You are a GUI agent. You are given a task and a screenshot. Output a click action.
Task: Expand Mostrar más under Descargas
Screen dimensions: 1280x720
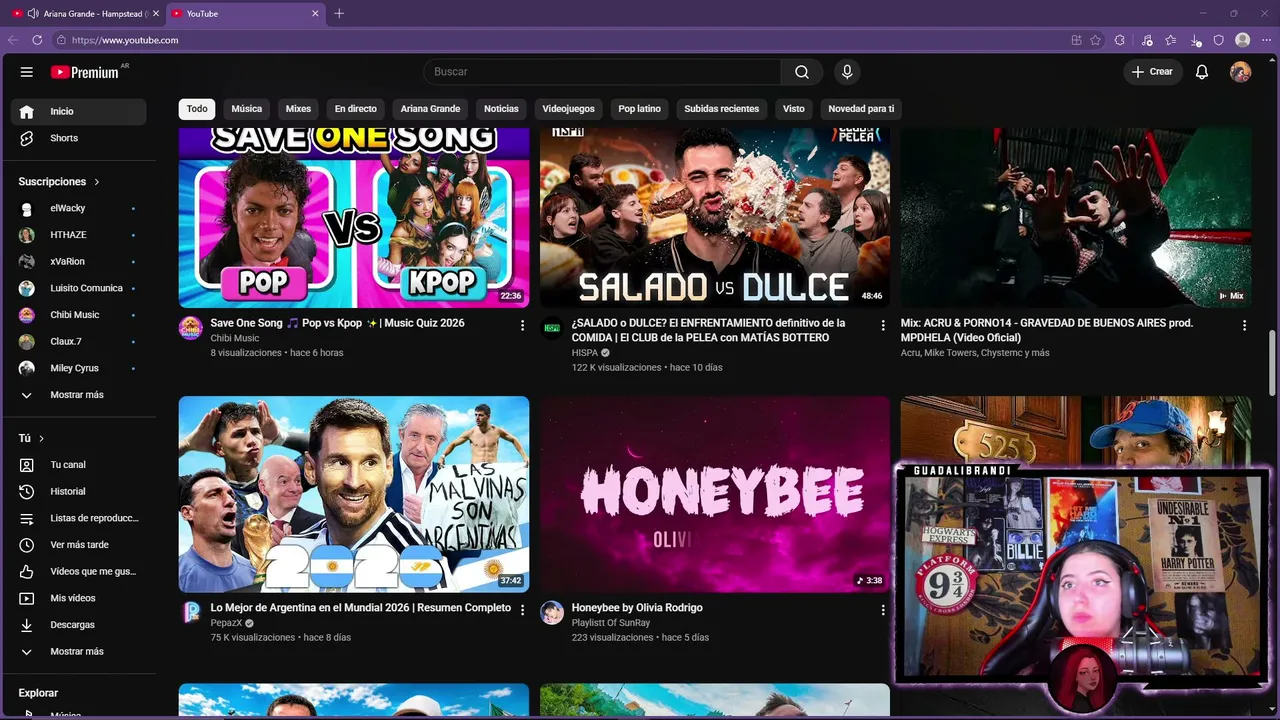(x=78, y=651)
